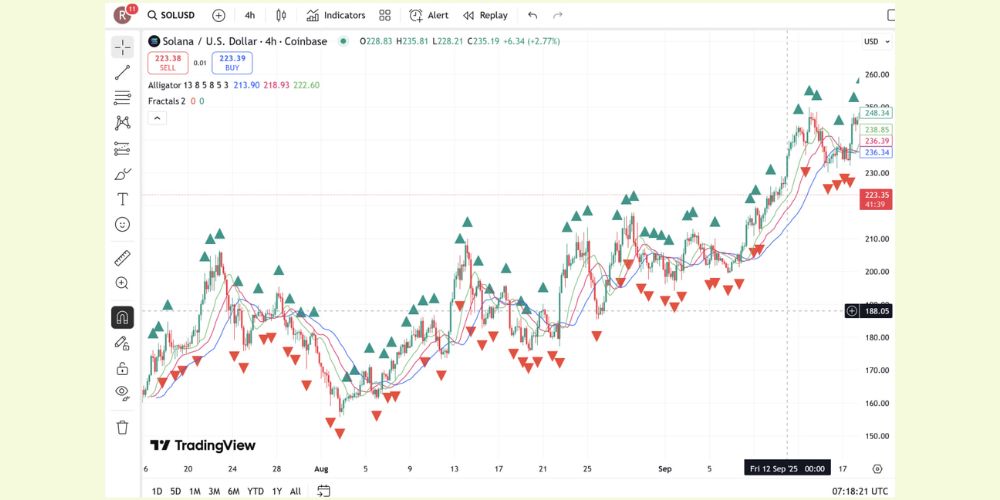Click the 223.39 BUY button
Viewport: 1000px width, 500px height.
pos(232,63)
